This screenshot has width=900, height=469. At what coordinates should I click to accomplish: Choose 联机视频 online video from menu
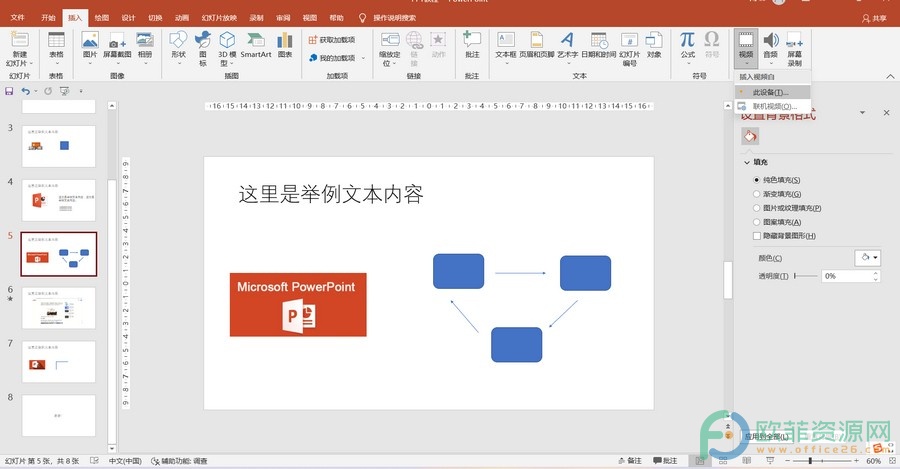pyautogui.click(x=773, y=106)
